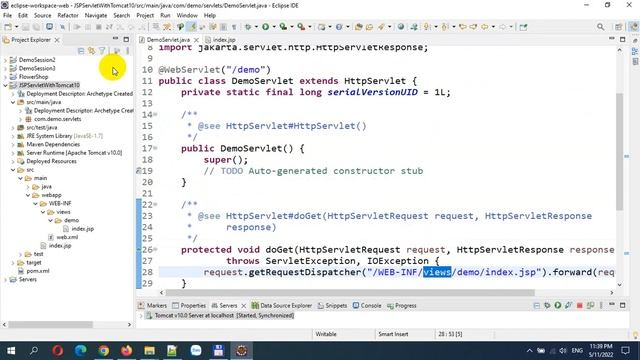Open the Window menu
The image size is (640, 360).
click(187, 15)
